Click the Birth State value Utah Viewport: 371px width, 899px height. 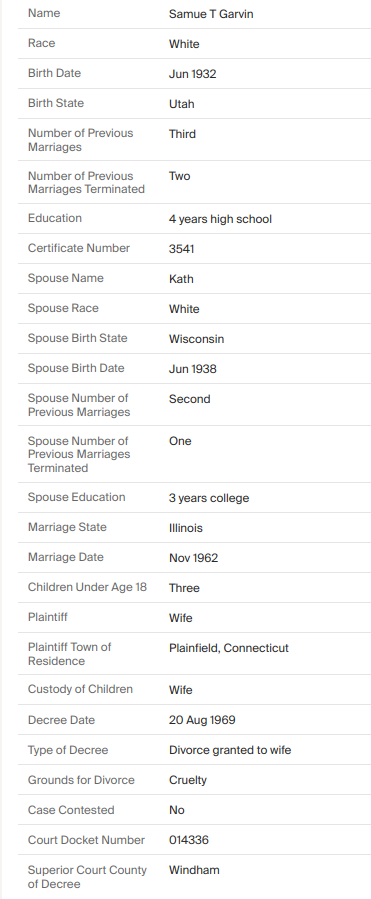coord(181,104)
